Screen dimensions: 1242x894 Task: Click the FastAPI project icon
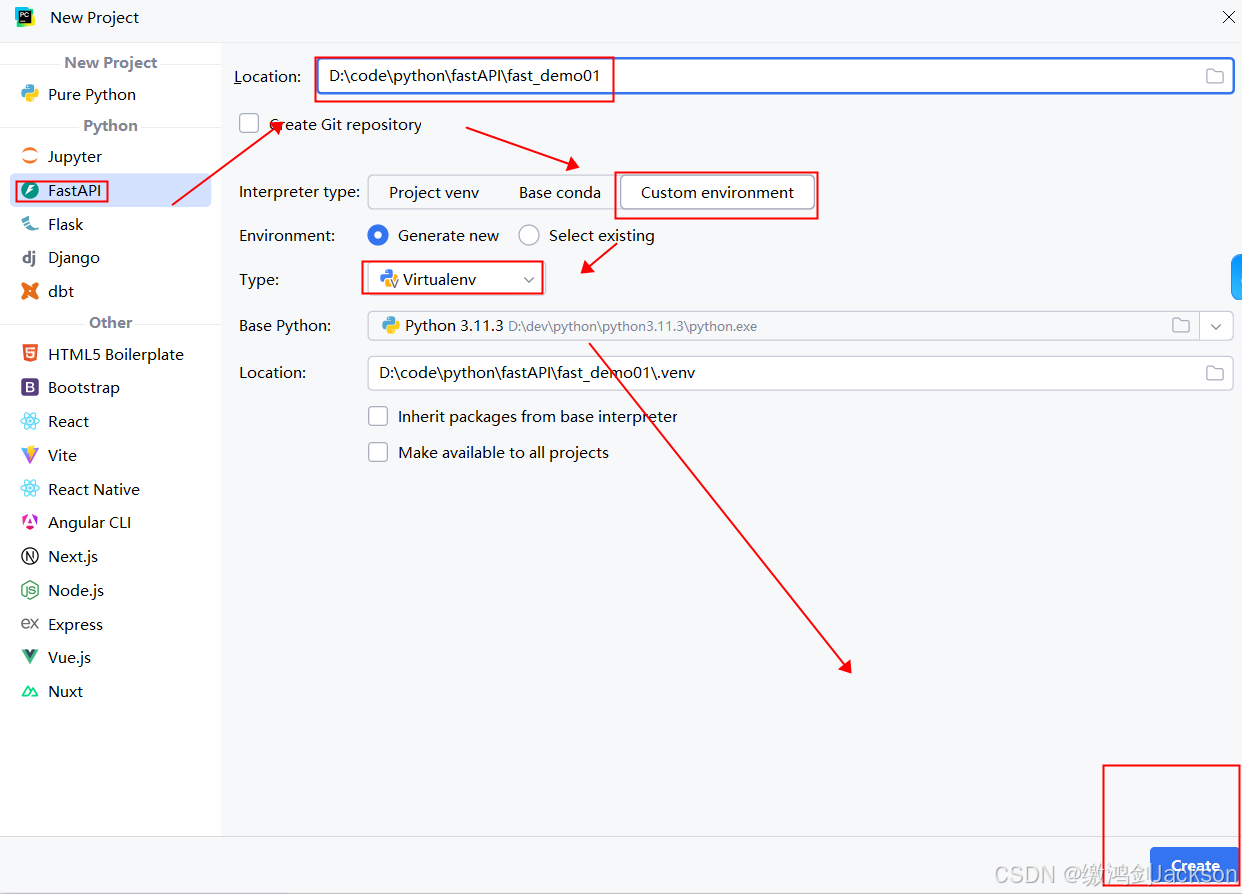pyautogui.click(x=30, y=190)
